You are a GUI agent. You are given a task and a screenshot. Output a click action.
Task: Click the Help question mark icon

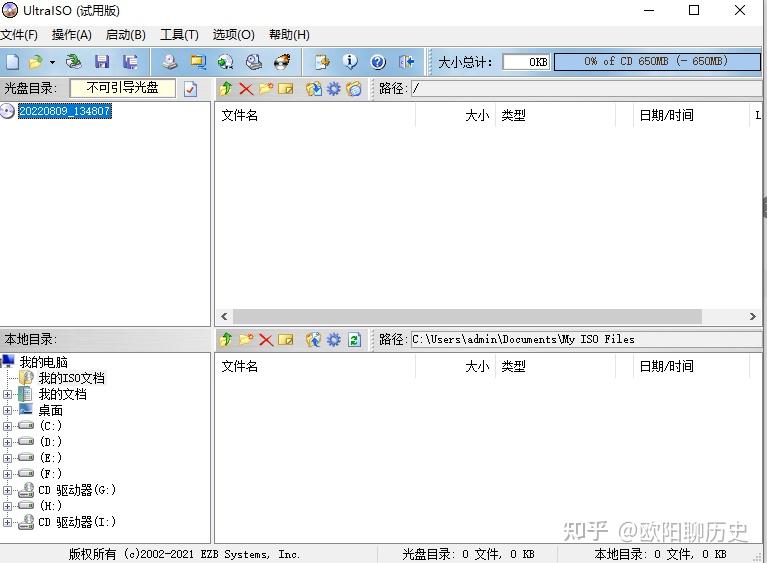(x=378, y=62)
